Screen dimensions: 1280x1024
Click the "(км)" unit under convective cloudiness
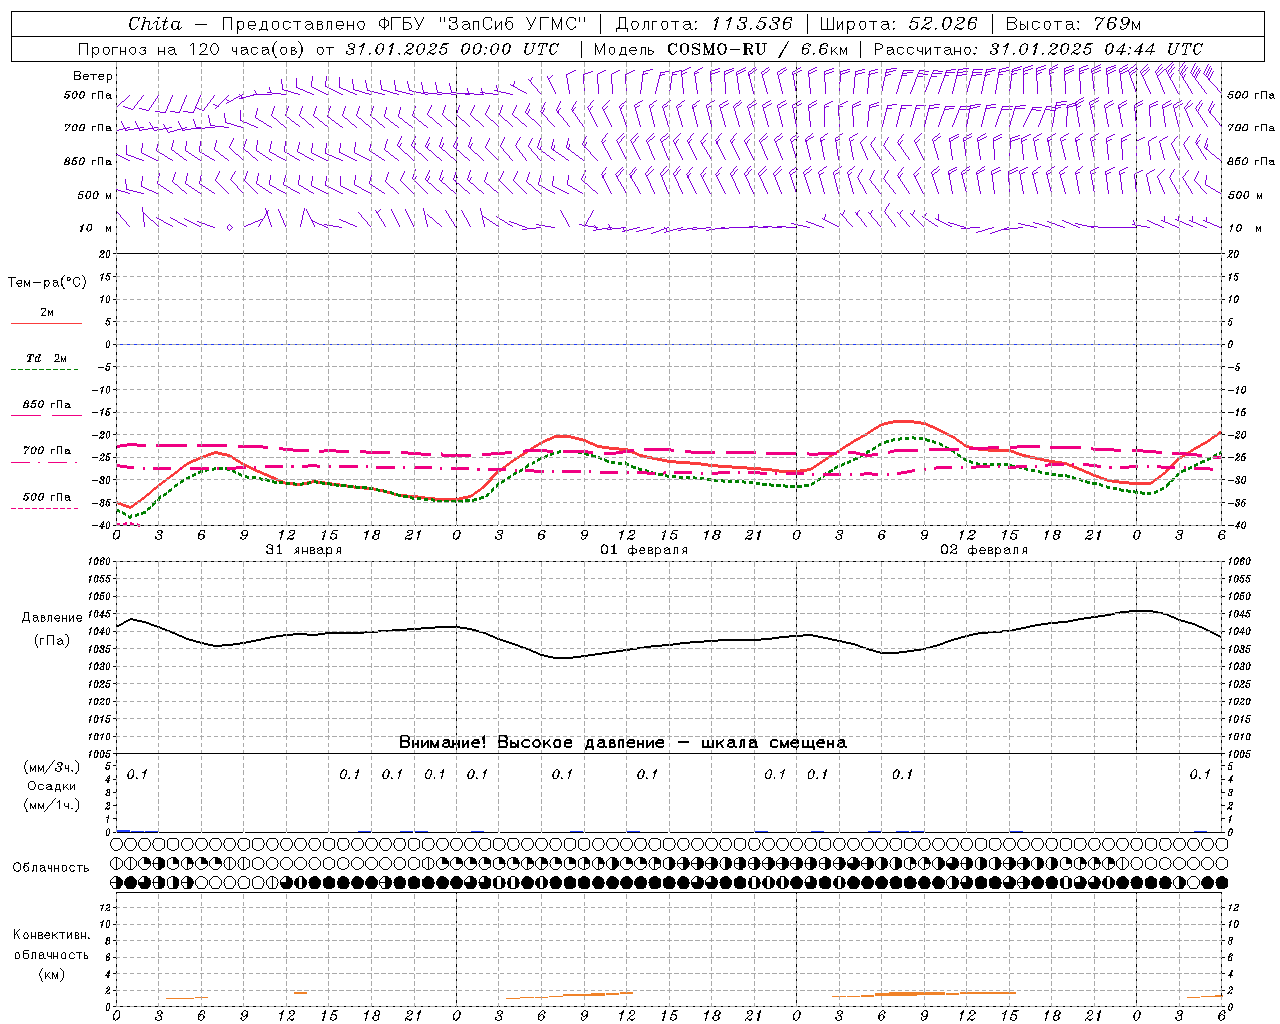click(x=51, y=975)
